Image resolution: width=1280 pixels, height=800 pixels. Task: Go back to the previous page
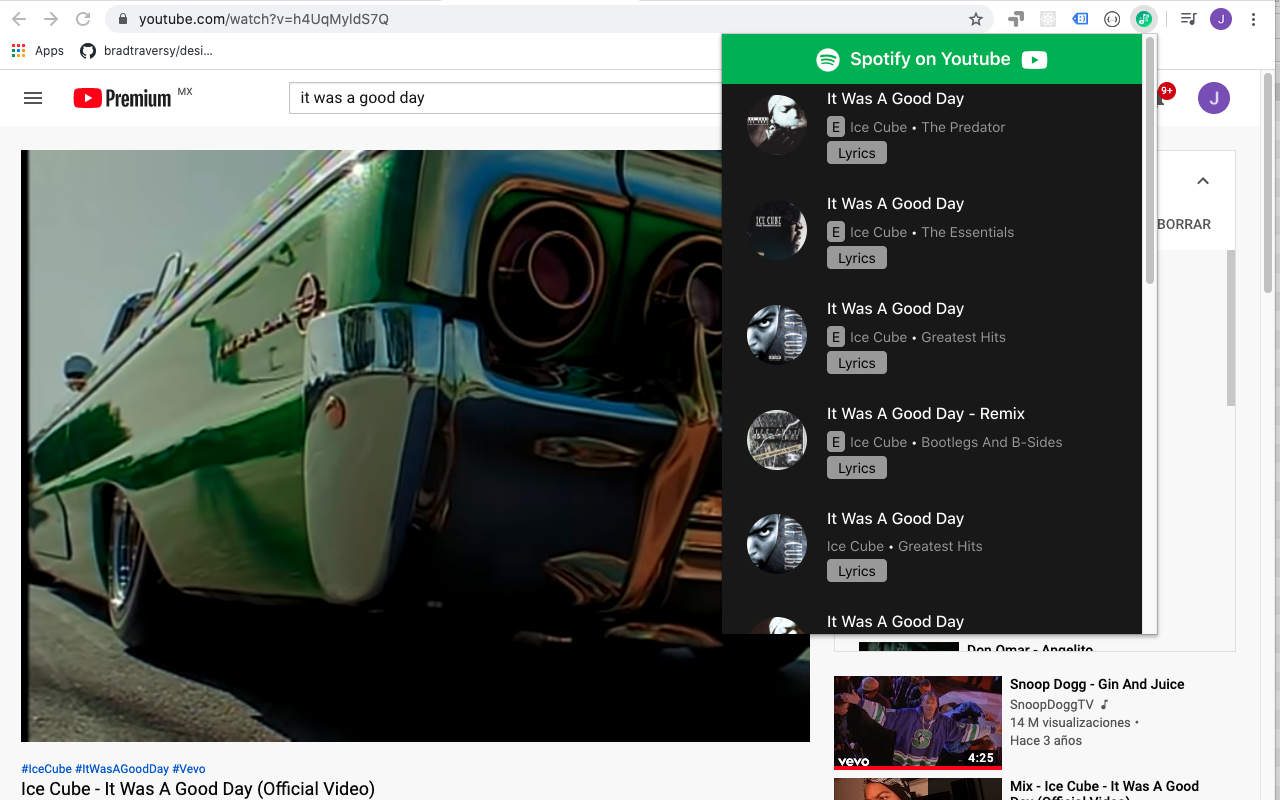point(19,19)
